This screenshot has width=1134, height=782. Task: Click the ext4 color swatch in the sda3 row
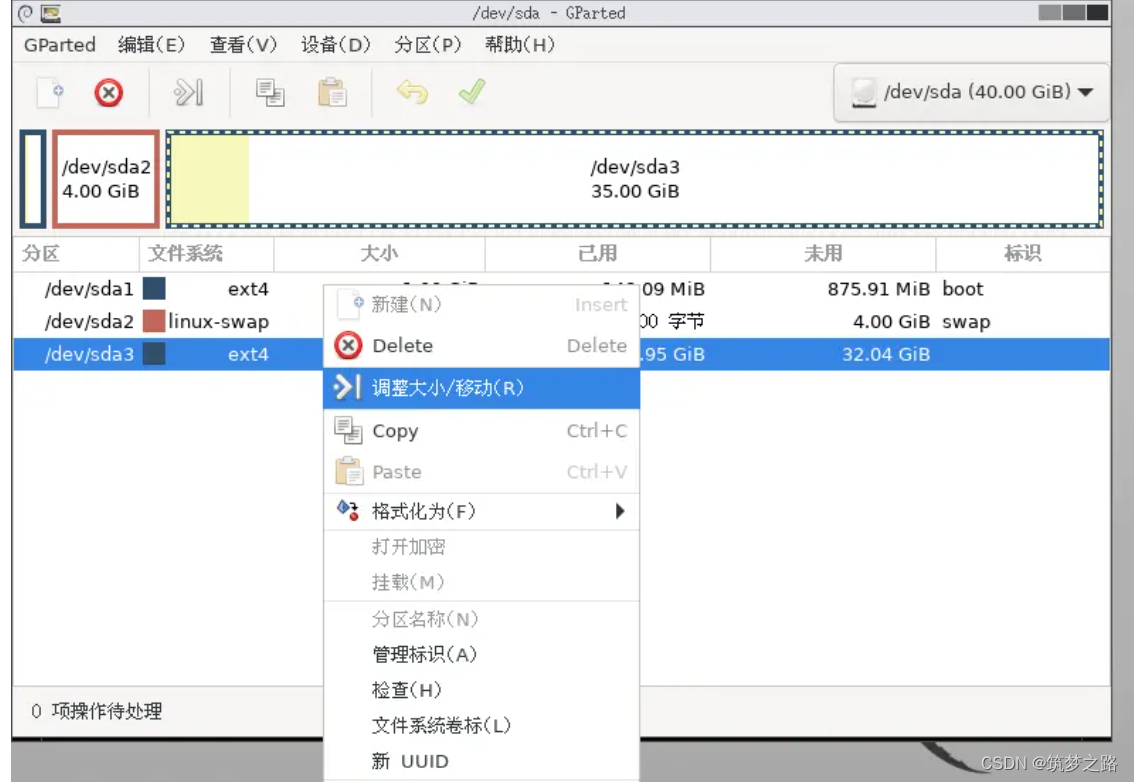tap(154, 354)
